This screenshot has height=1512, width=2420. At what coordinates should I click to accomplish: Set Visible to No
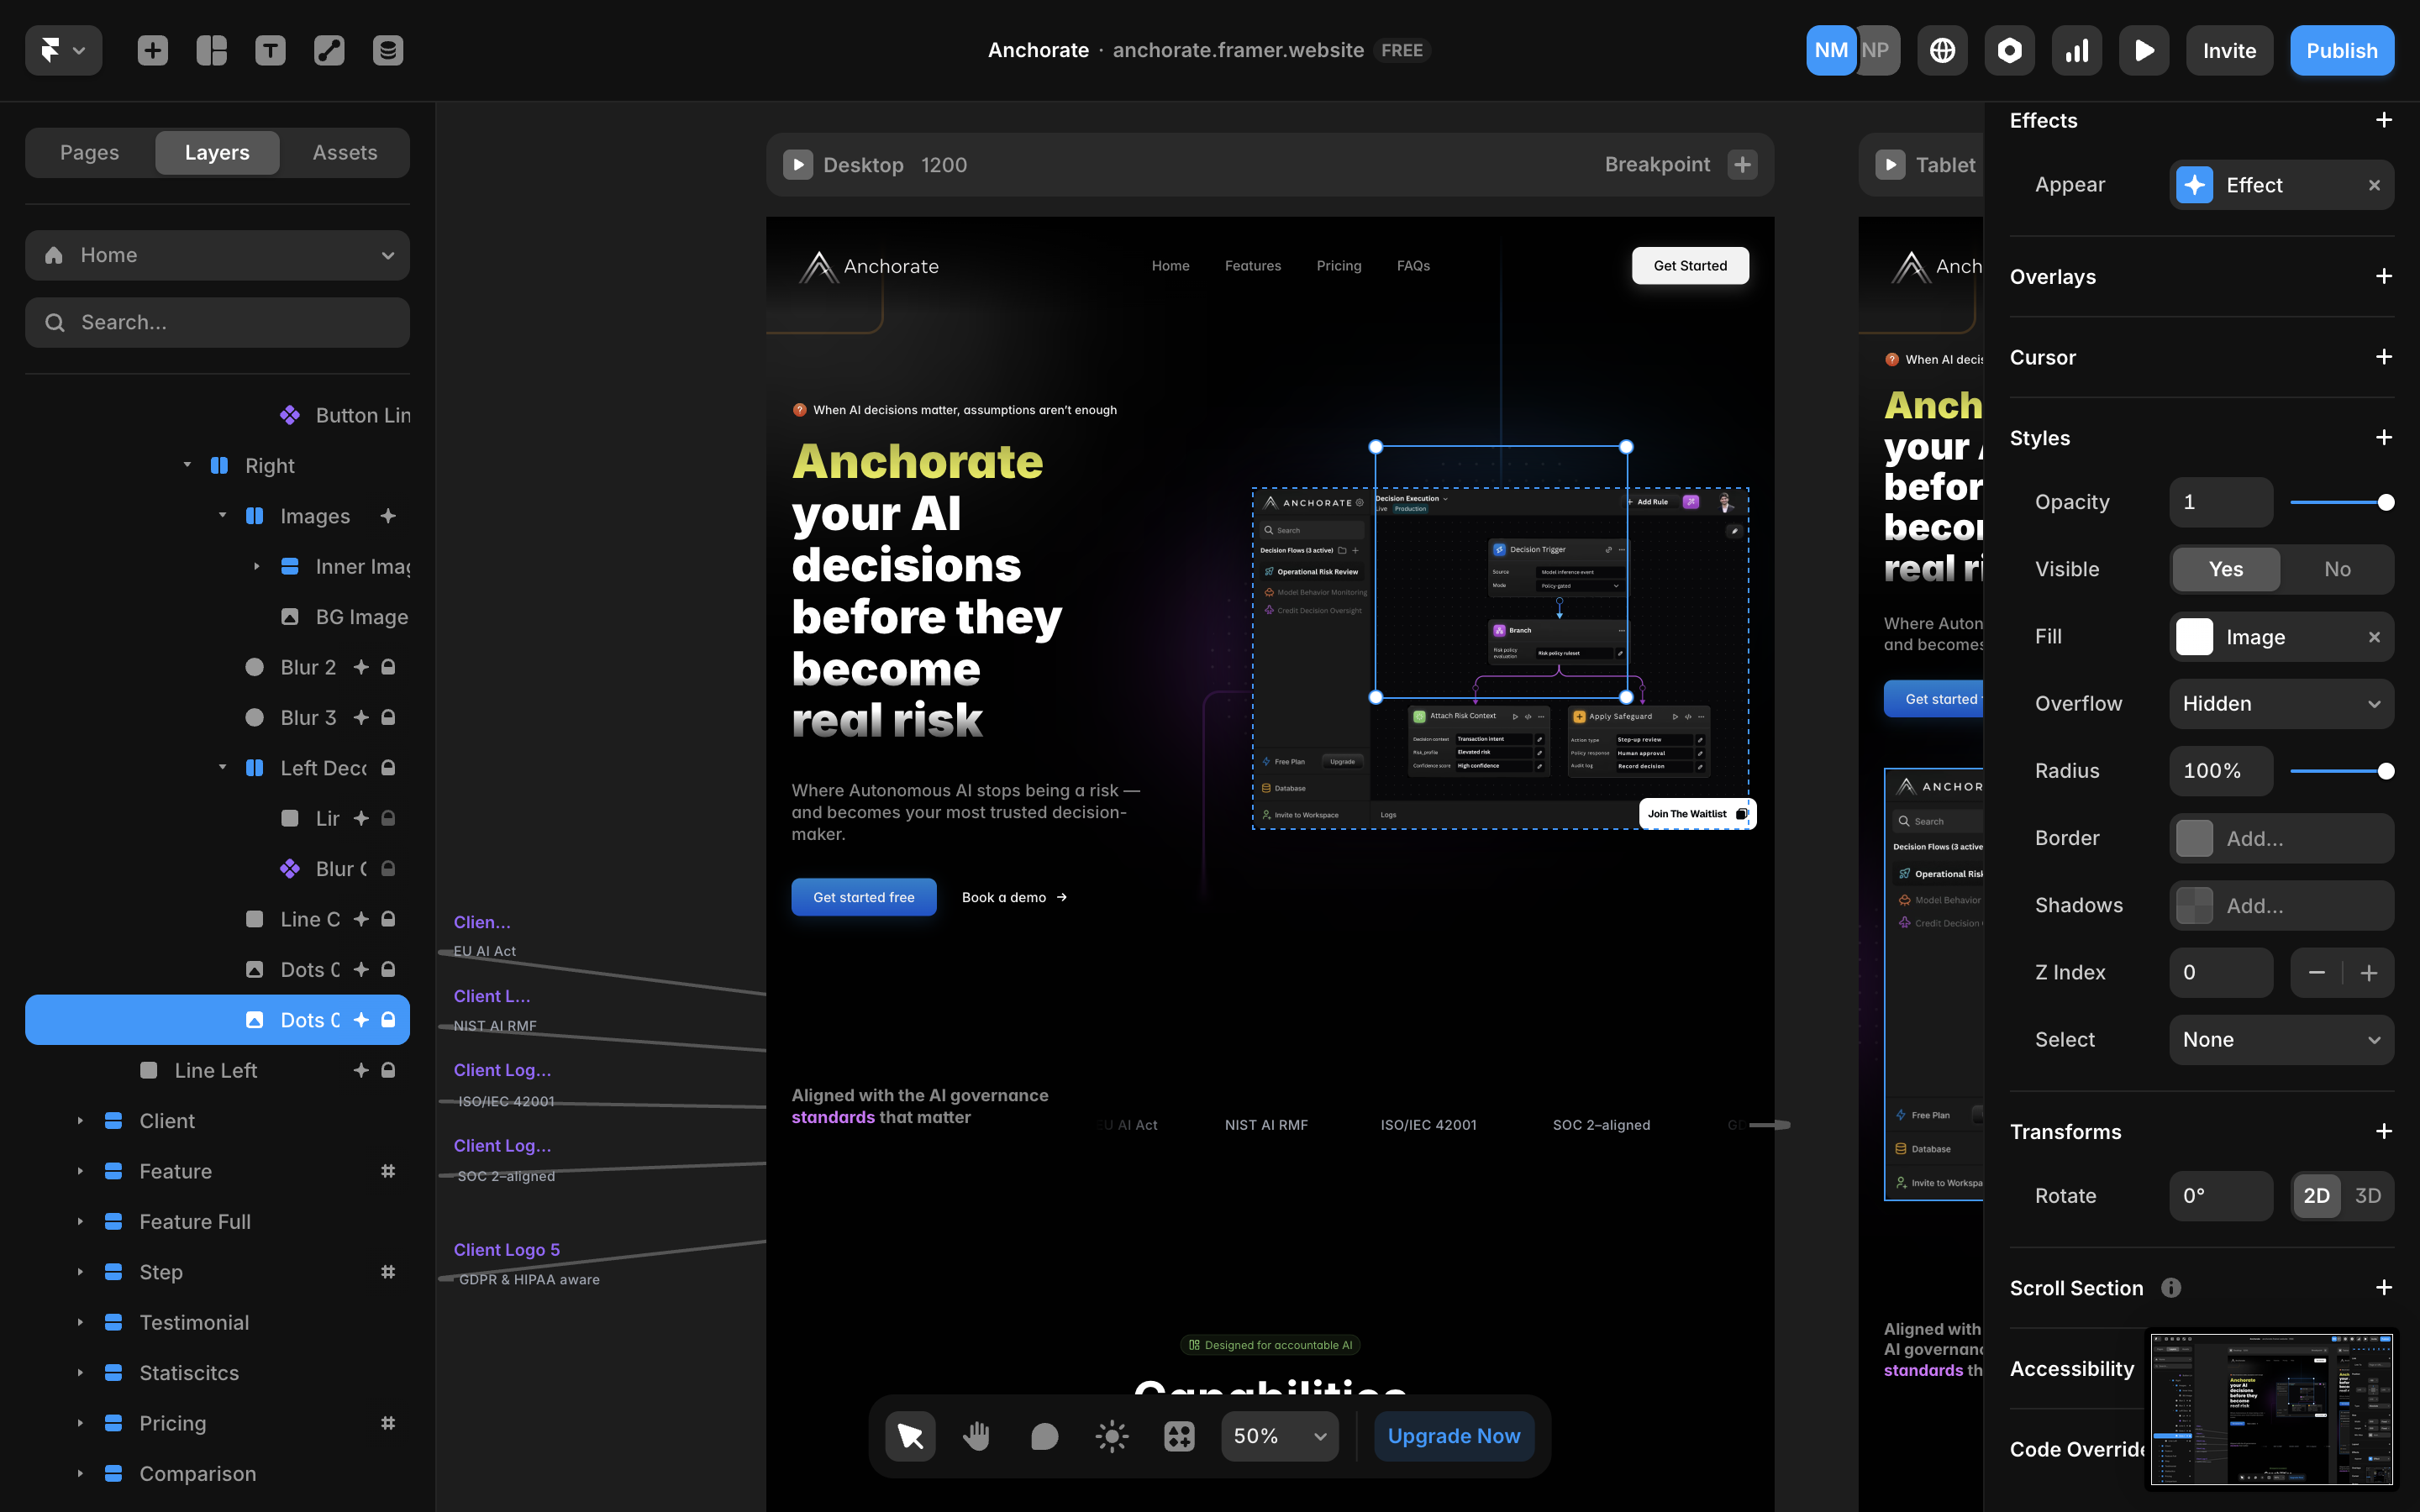click(2337, 569)
